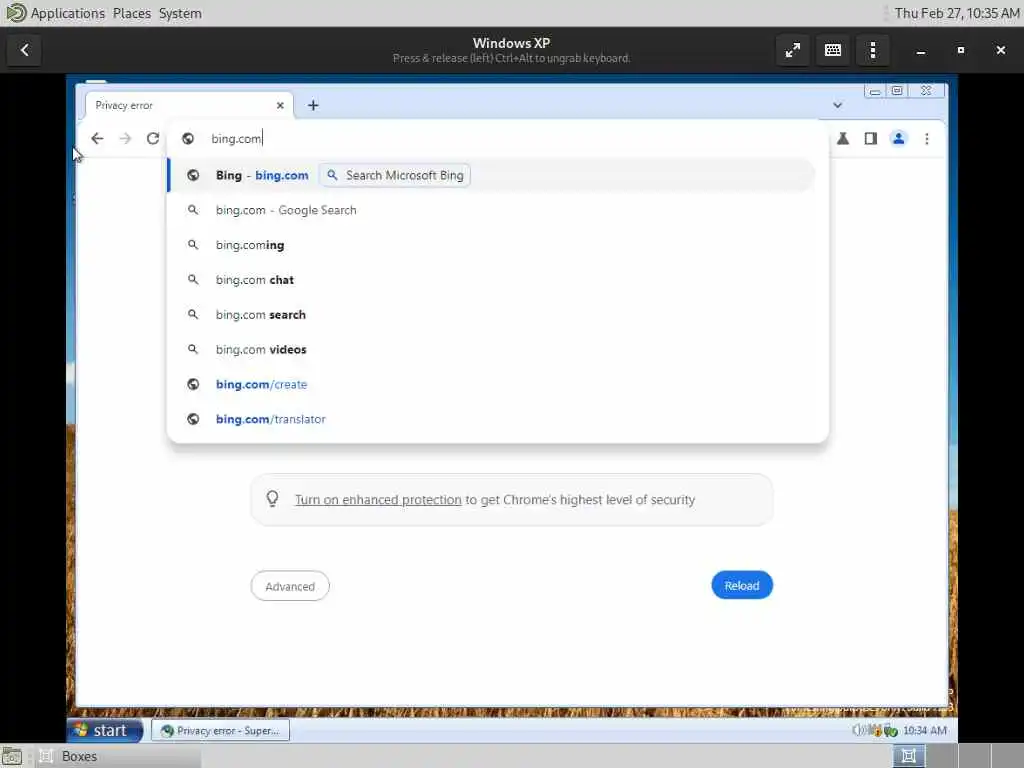Select the Privacy error tab

[x=189, y=105]
